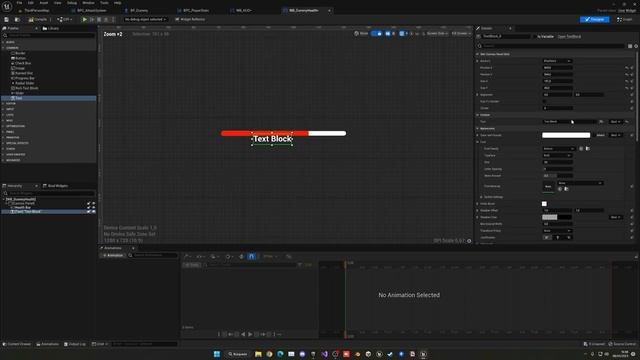This screenshot has width=640, height=360.
Task: Open the File menu
Action: tap(19, 3)
